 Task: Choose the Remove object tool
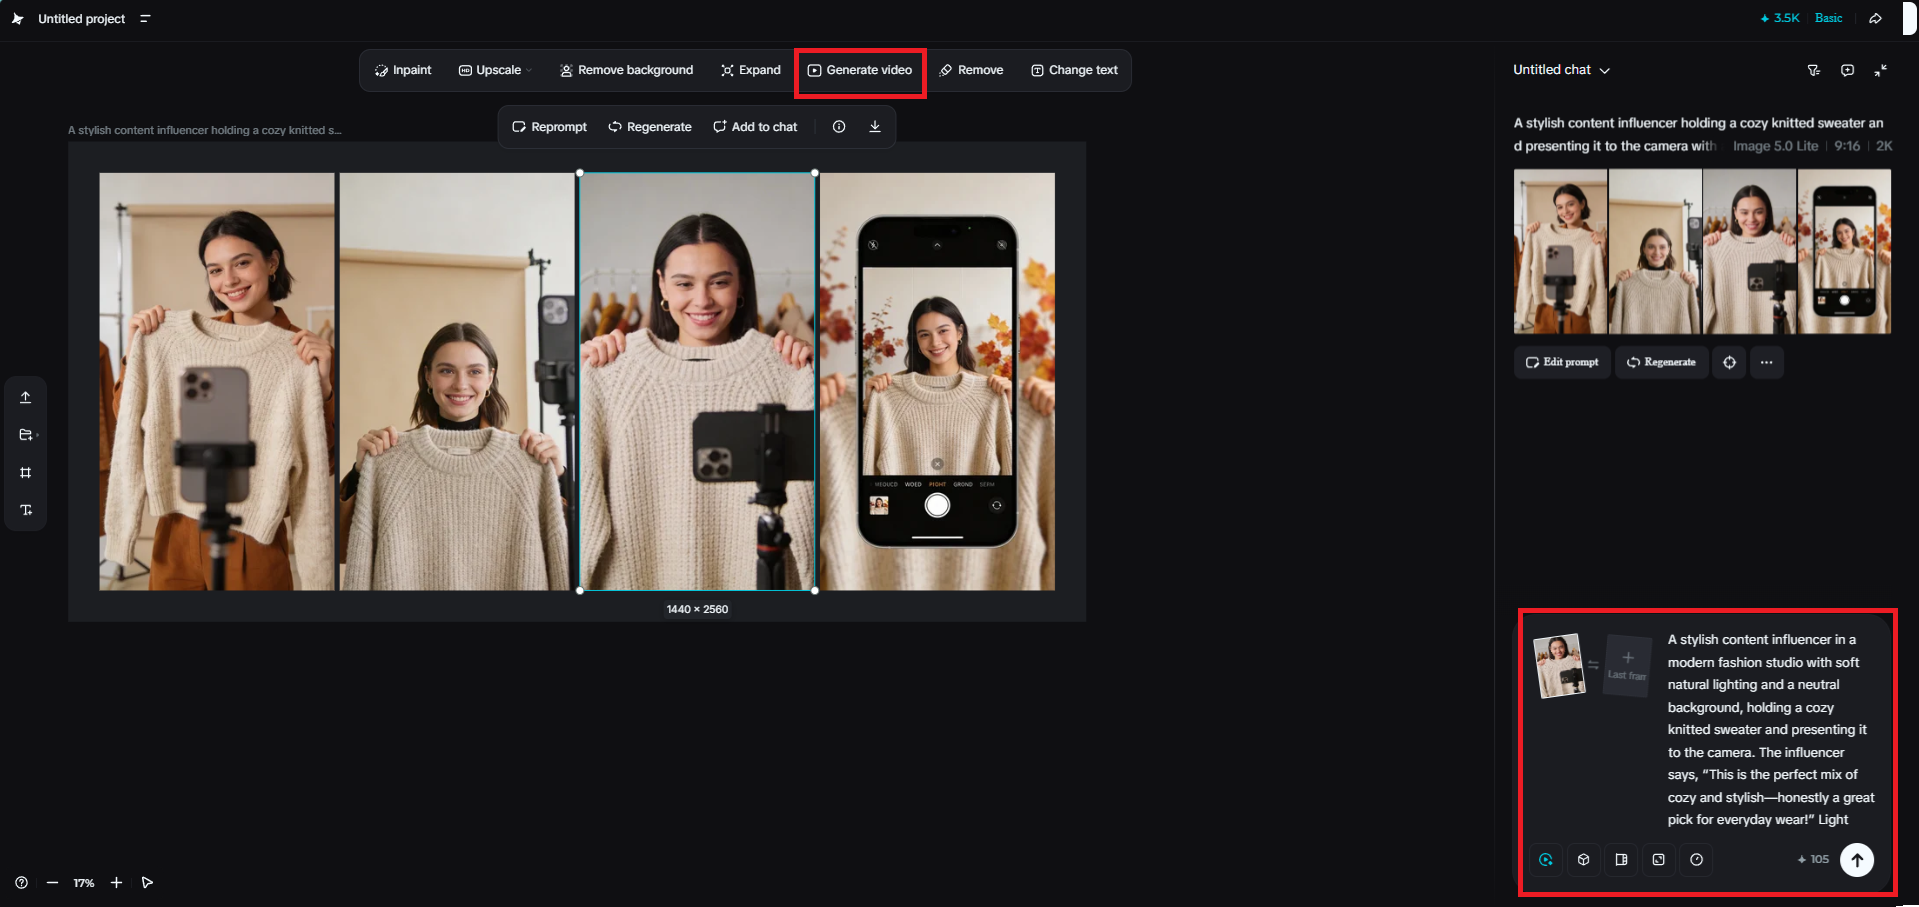click(x=971, y=70)
